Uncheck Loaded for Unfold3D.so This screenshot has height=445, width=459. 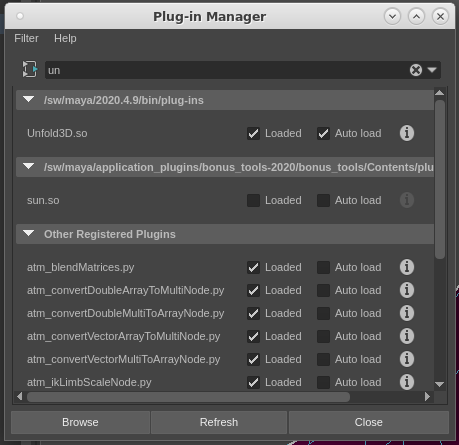click(x=253, y=133)
